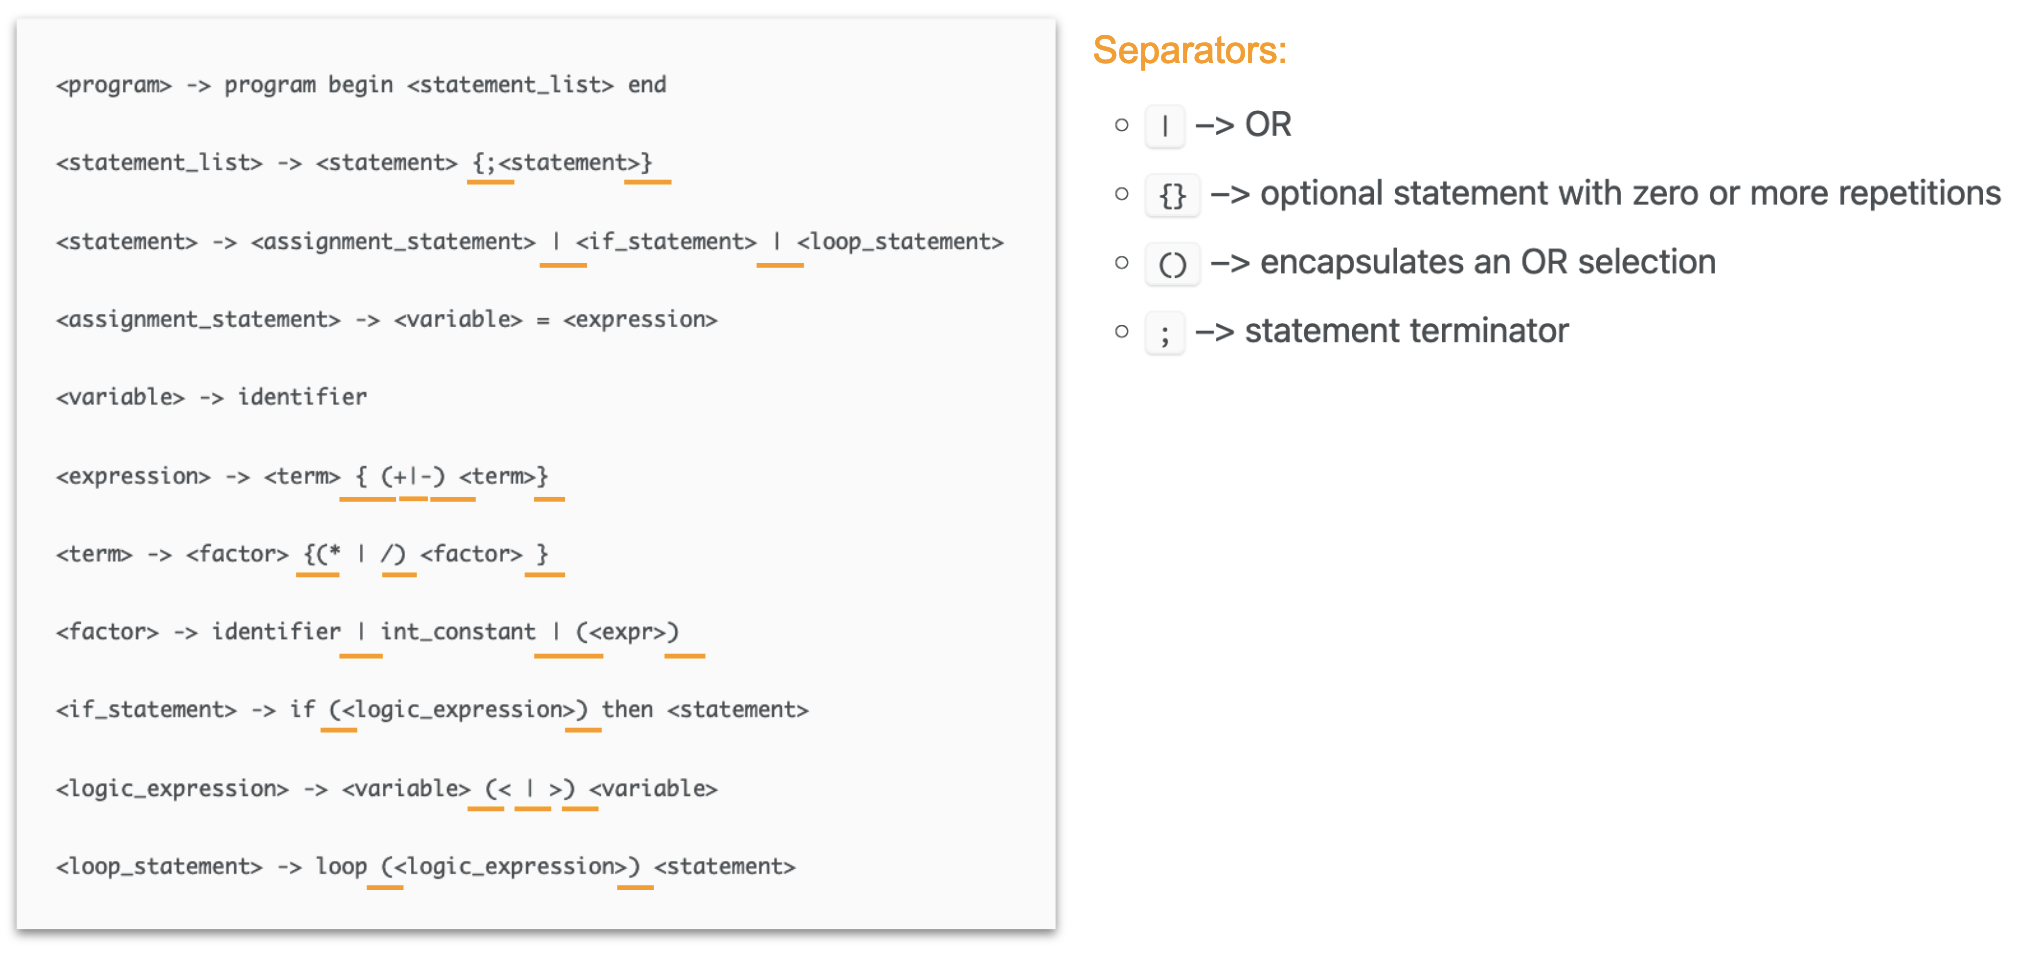Click 'int_constant' in the factor rule

pyautogui.click(x=458, y=632)
